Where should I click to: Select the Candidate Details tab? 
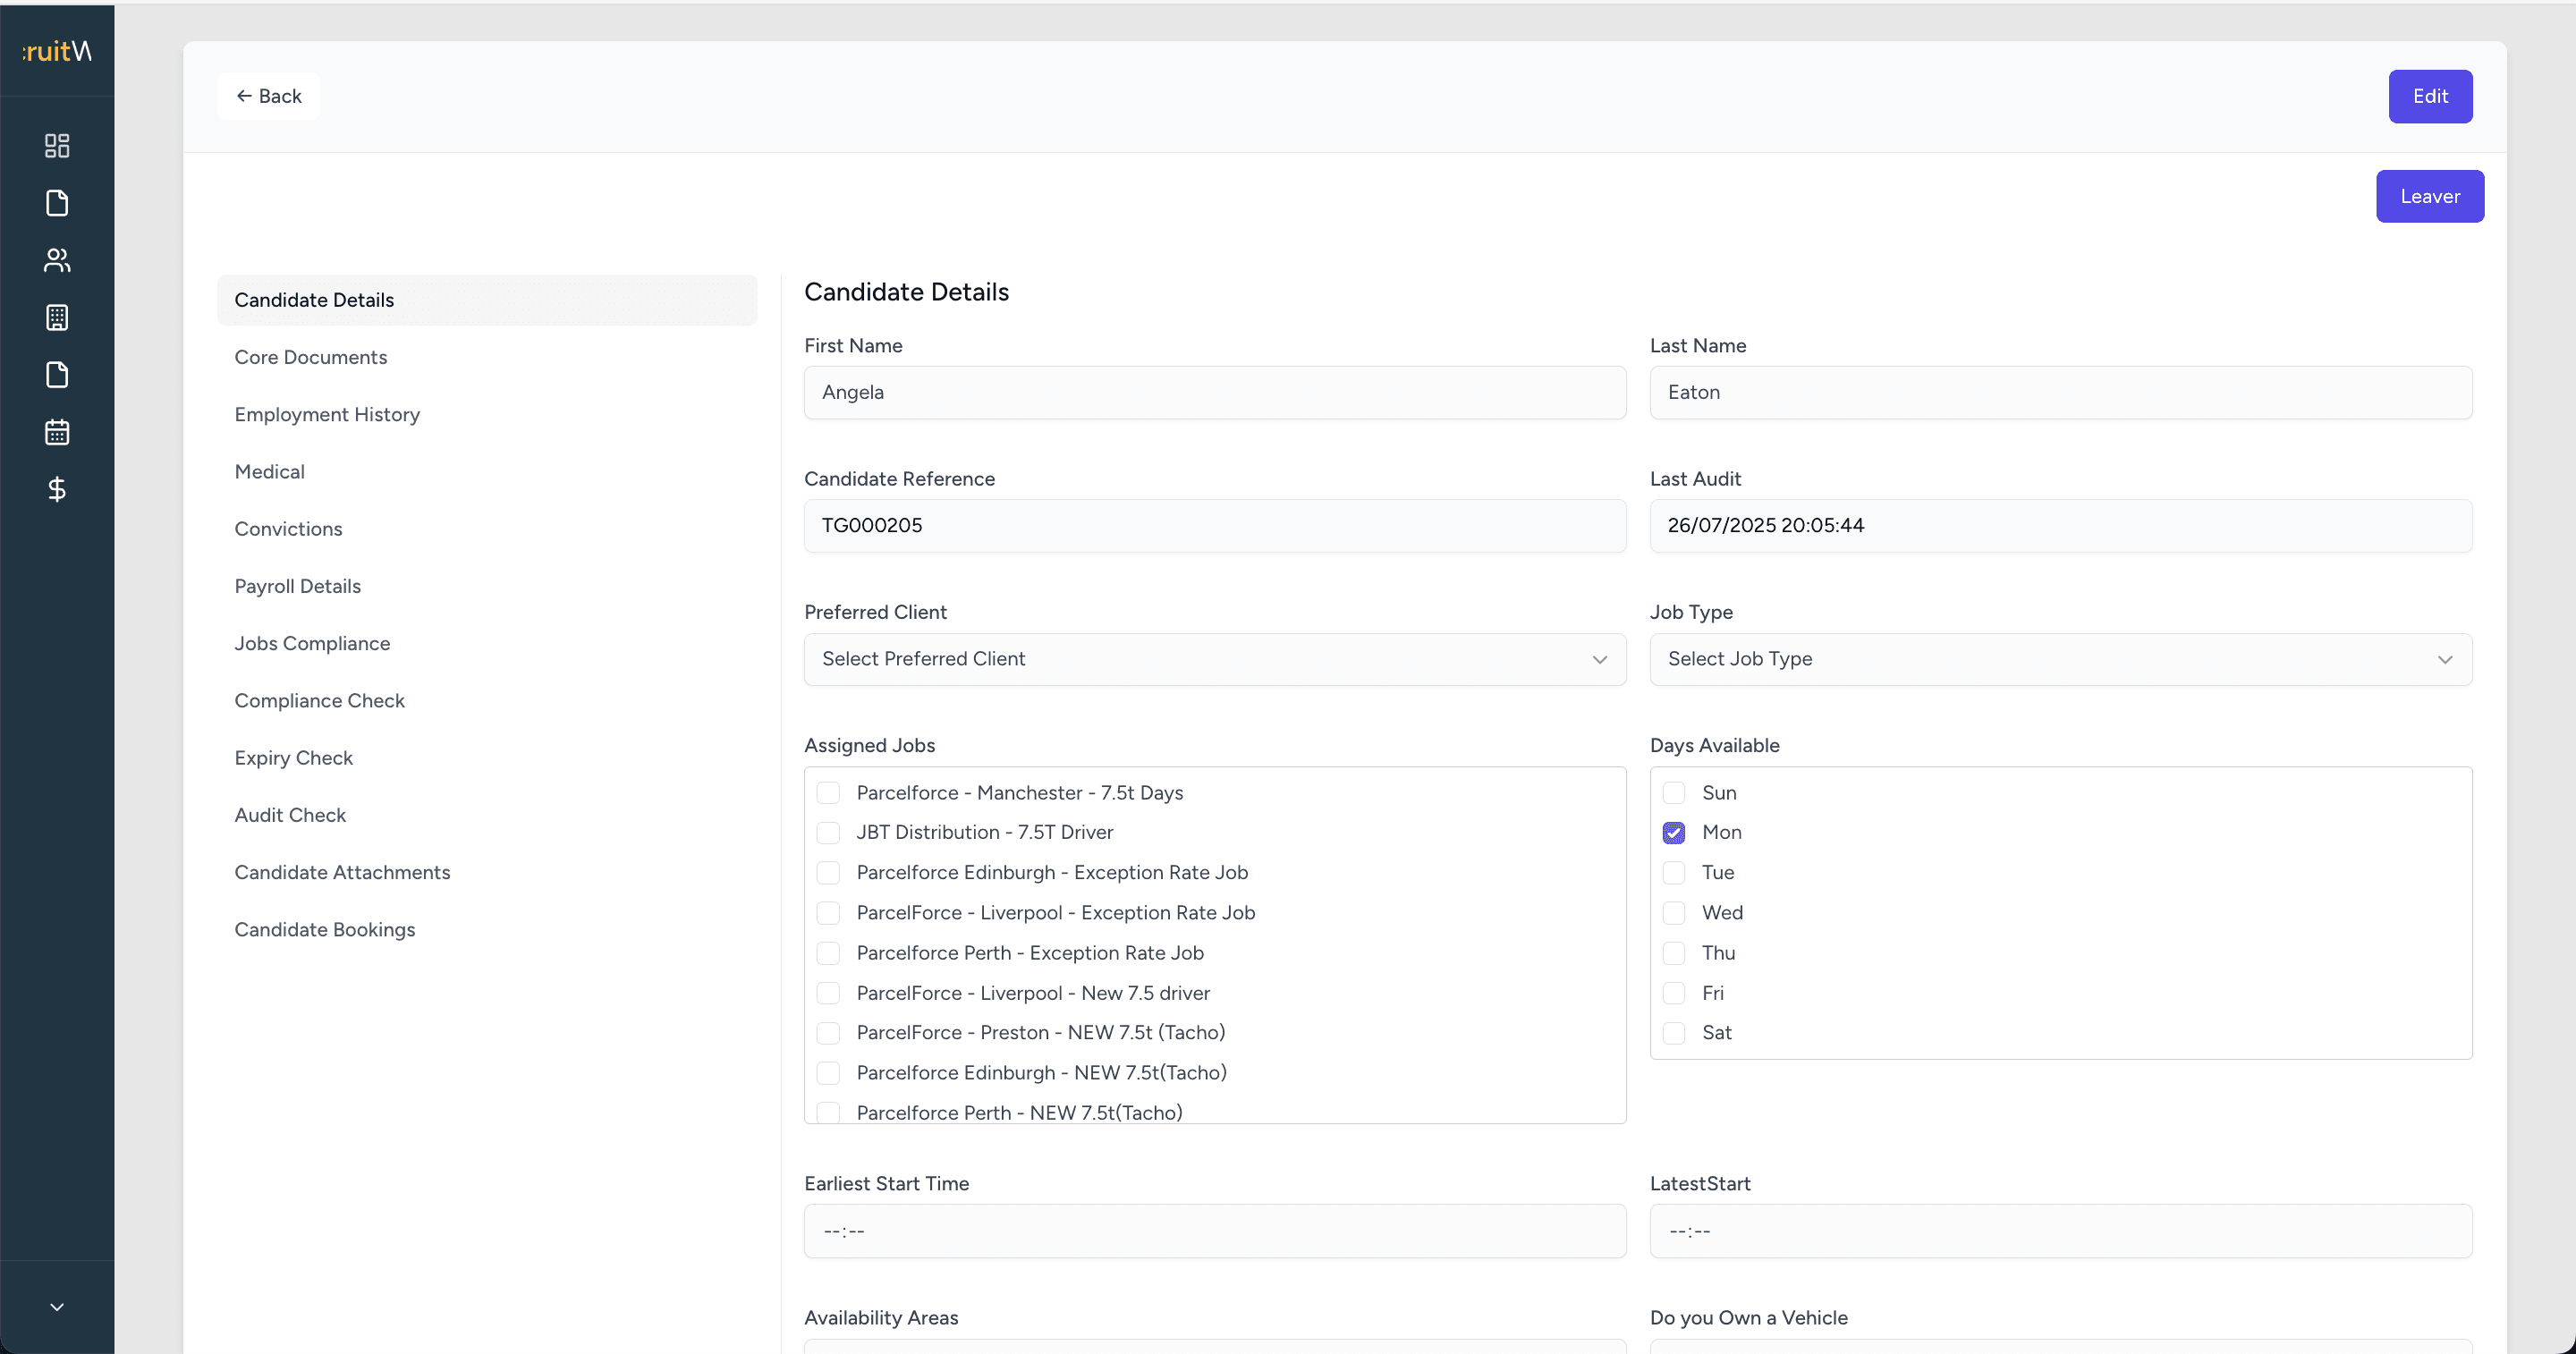click(487, 300)
